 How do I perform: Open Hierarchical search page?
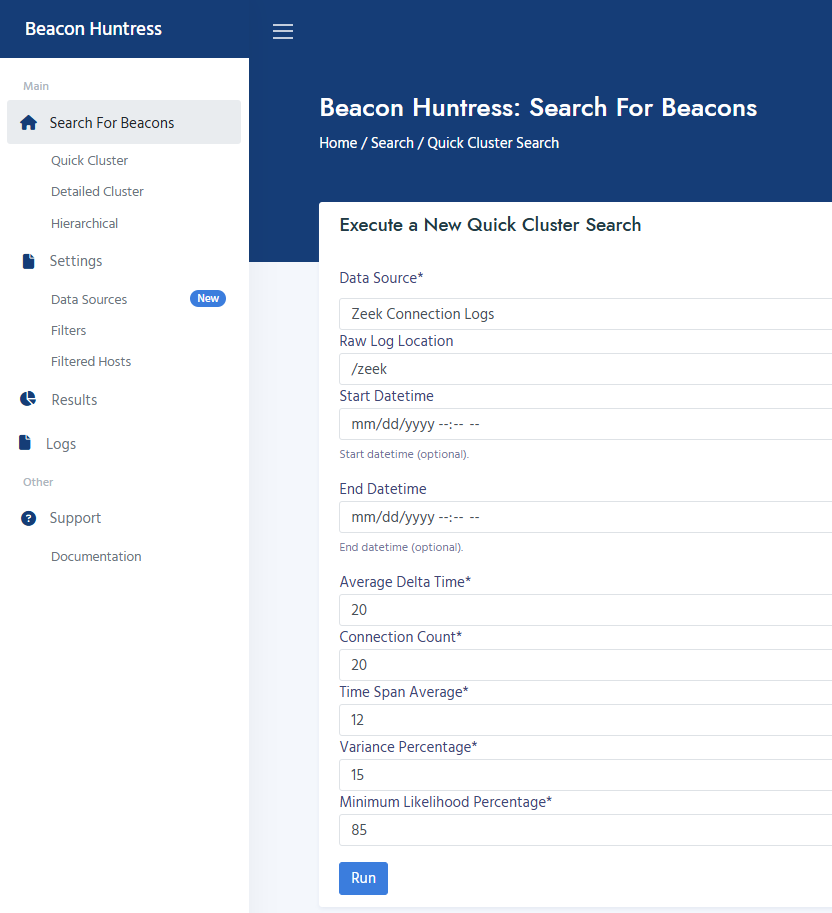coord(84,224)
